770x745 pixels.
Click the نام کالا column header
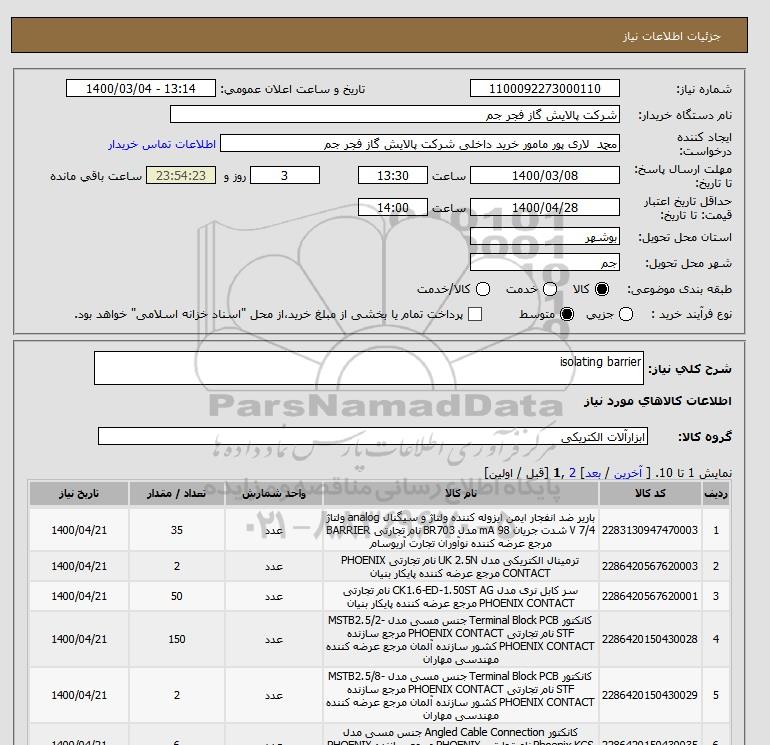click(461, 494)
